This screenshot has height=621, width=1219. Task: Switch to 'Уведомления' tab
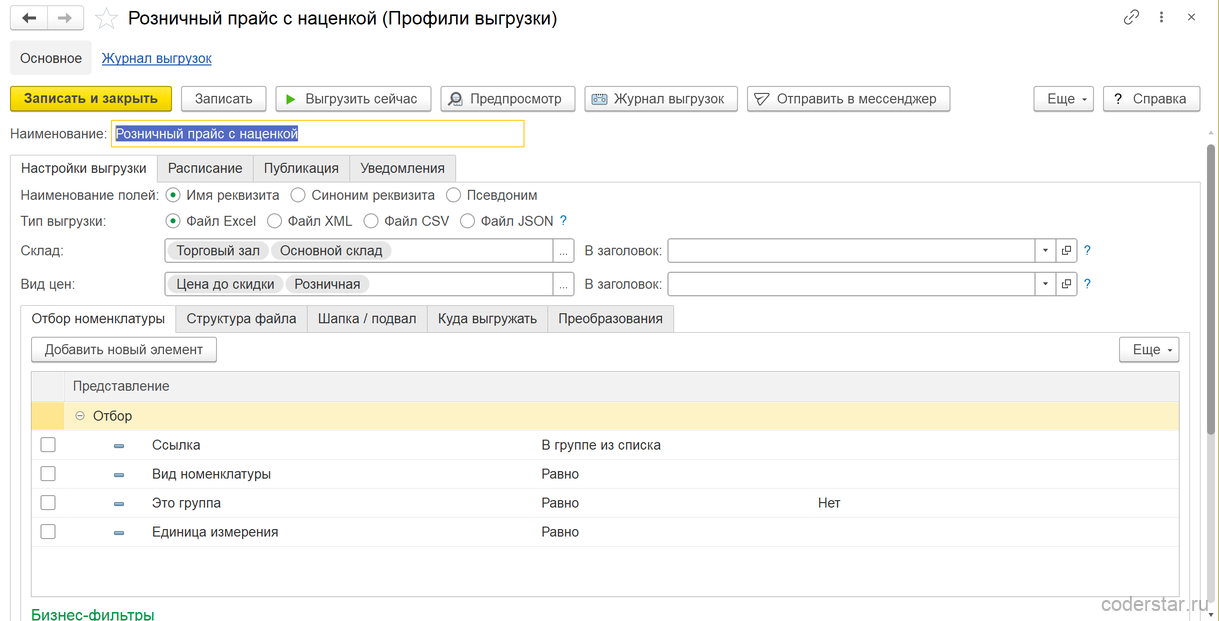403,168
